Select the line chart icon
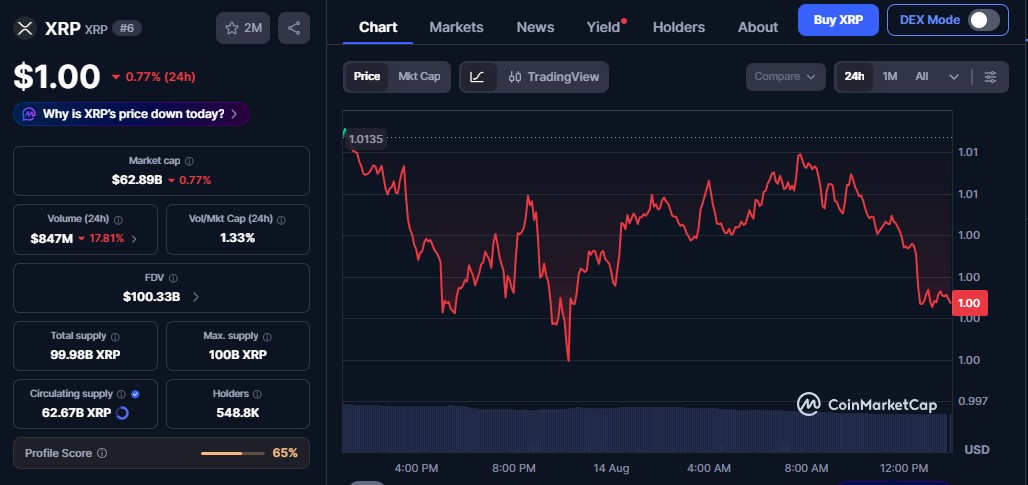Image resolution: width=1028 pixels, height=485 pixels. 478,77
